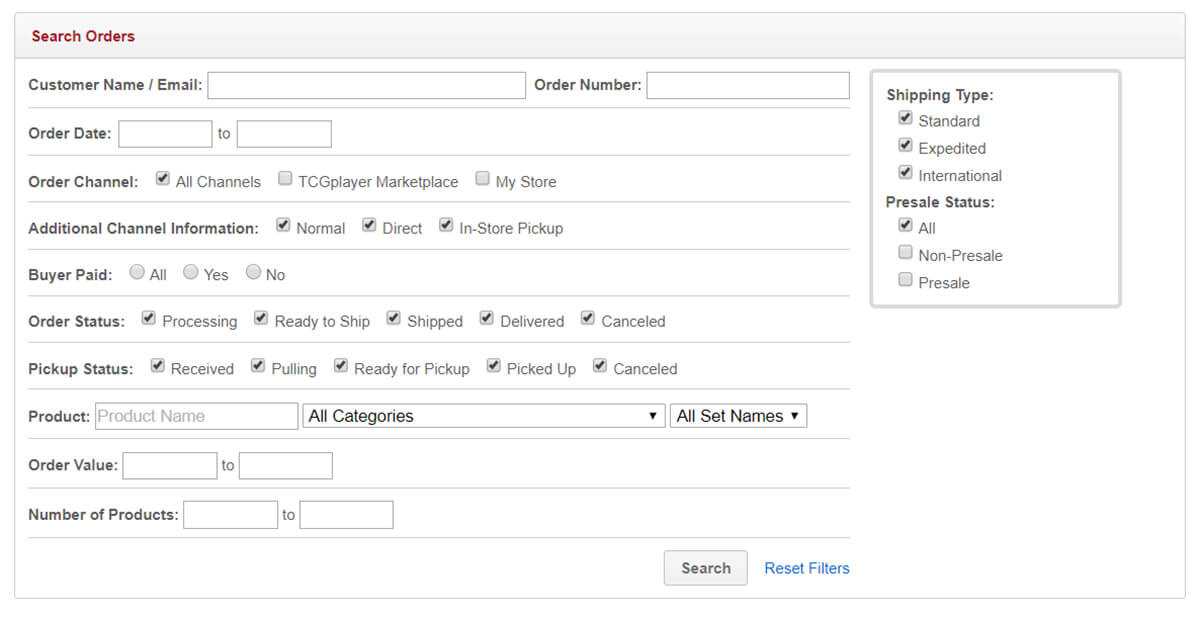Focus the Product Name field

point(197,416)
